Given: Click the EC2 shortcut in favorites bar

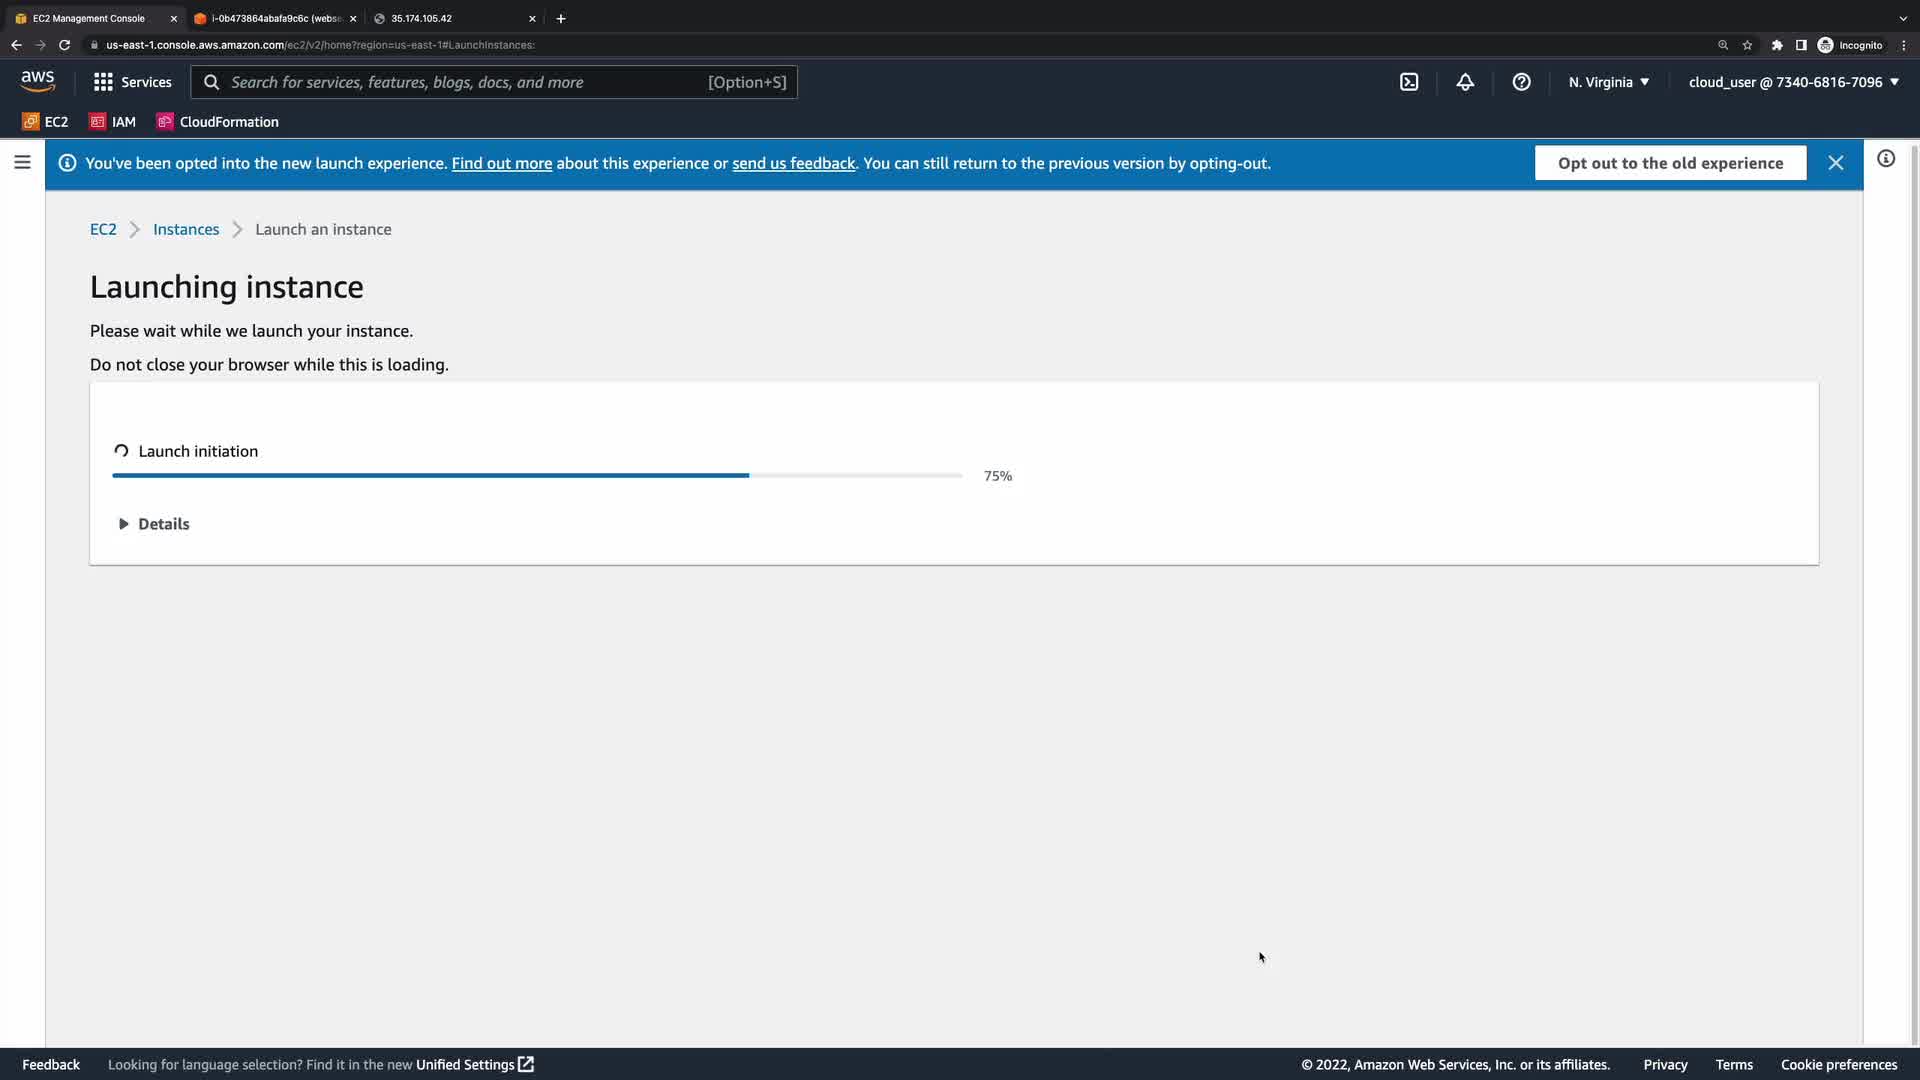Looking at the screenshot, I should tap(46, 122).
